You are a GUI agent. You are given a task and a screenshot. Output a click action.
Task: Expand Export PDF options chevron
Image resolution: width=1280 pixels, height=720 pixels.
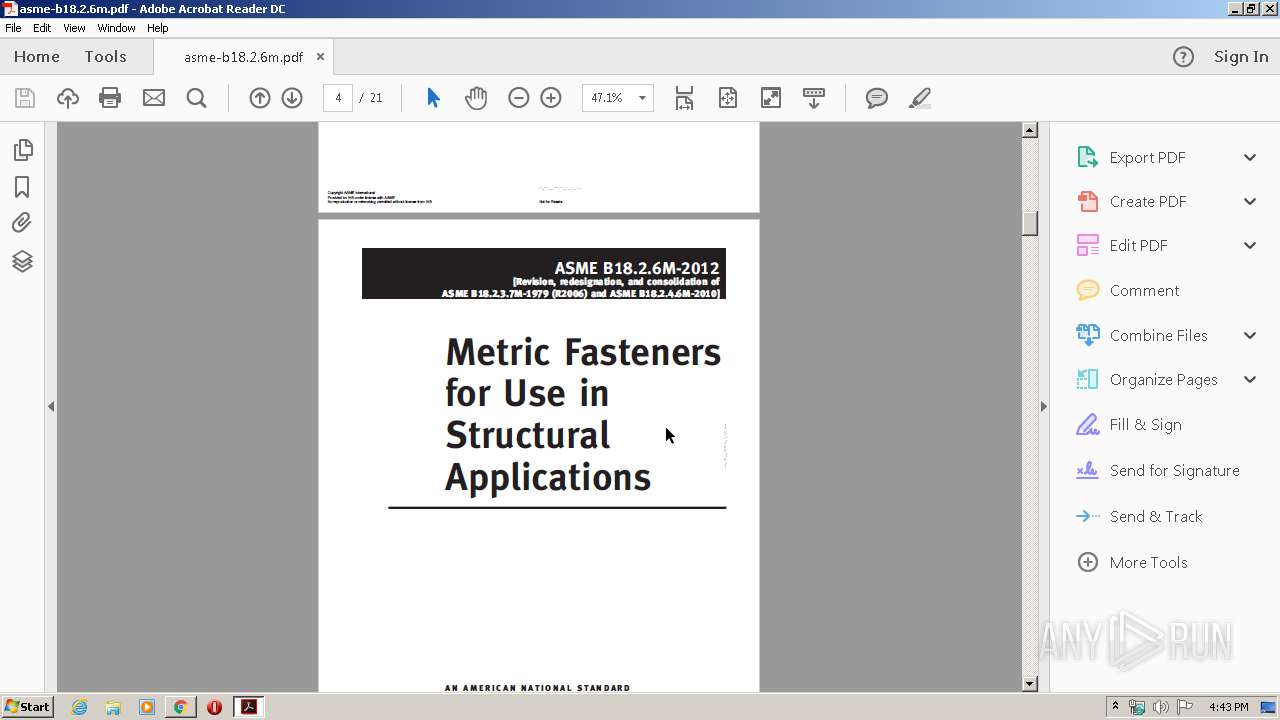click(1250, 158)
